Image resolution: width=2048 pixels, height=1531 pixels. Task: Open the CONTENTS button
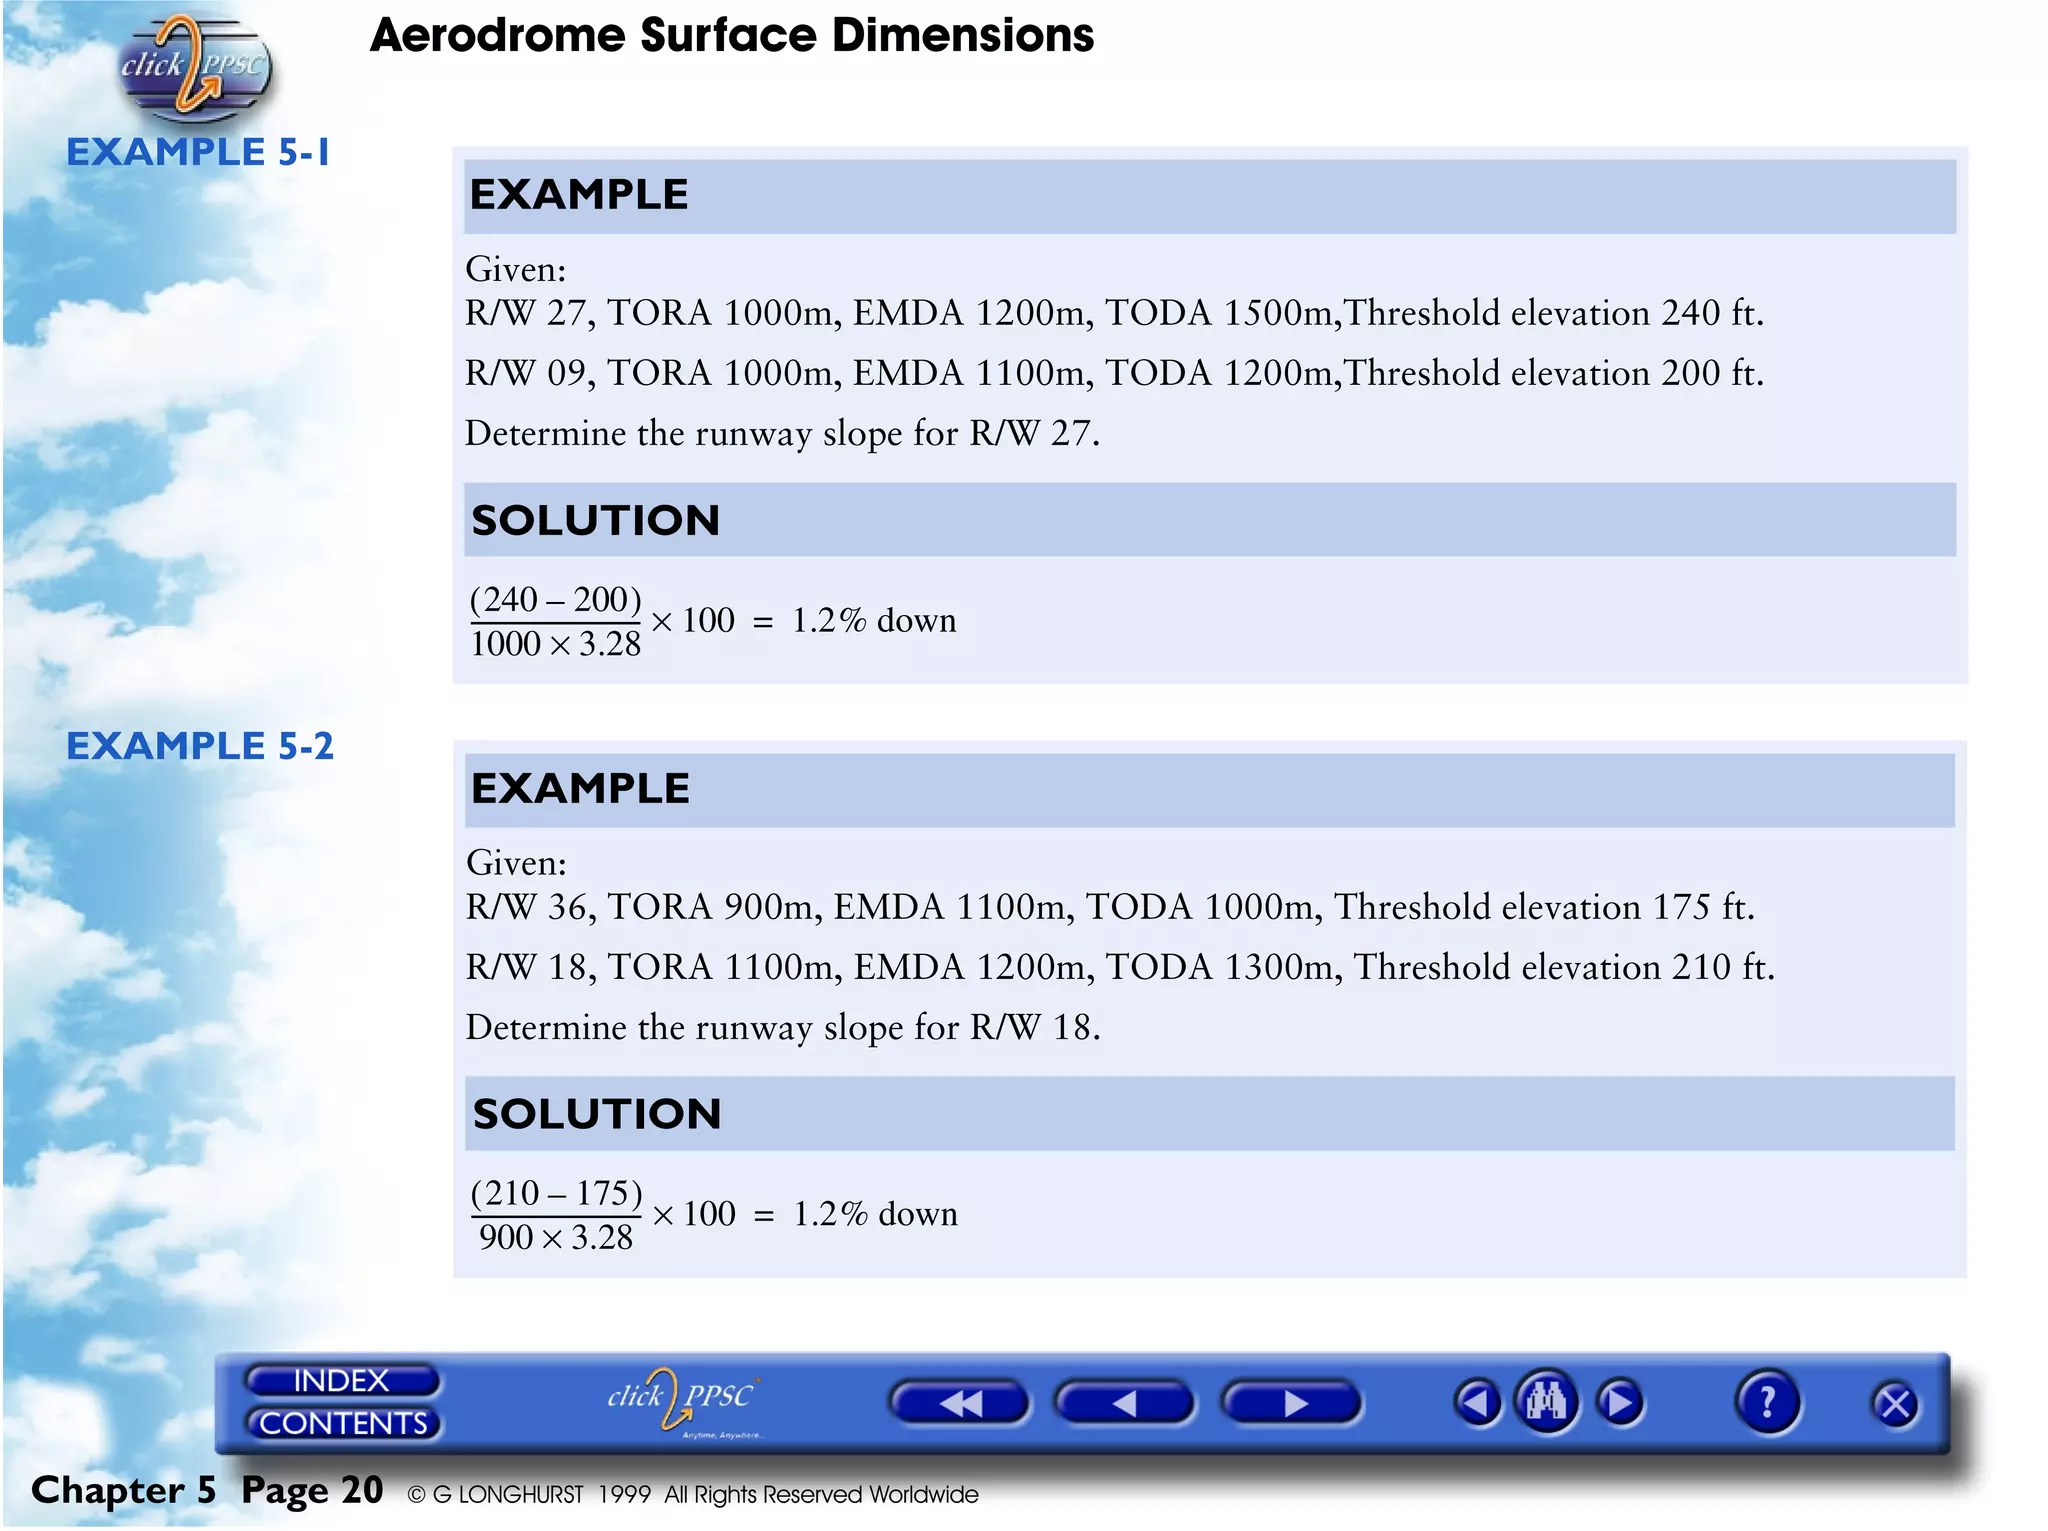coord(342,1423)
